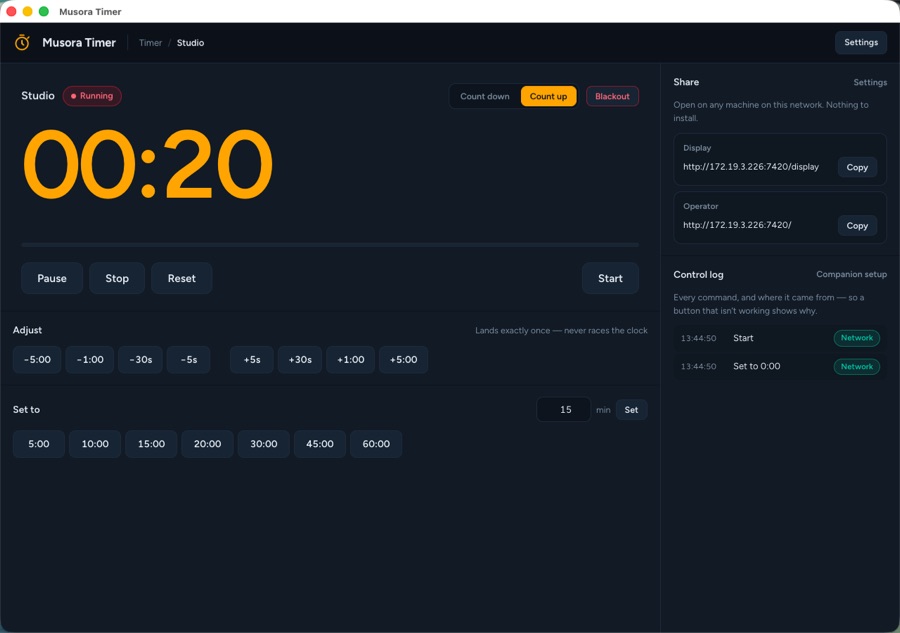Focus the minutes input field showing 15
The width and height of the screenshot is (900, 633).
click(564, 410)
